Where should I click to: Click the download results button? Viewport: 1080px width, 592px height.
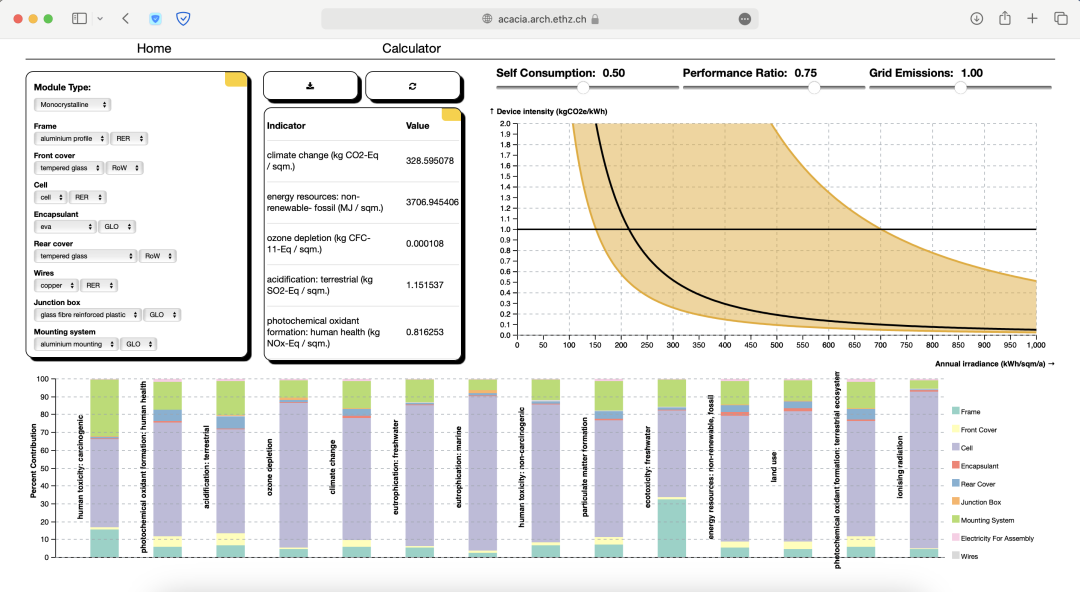click(310, 86)
